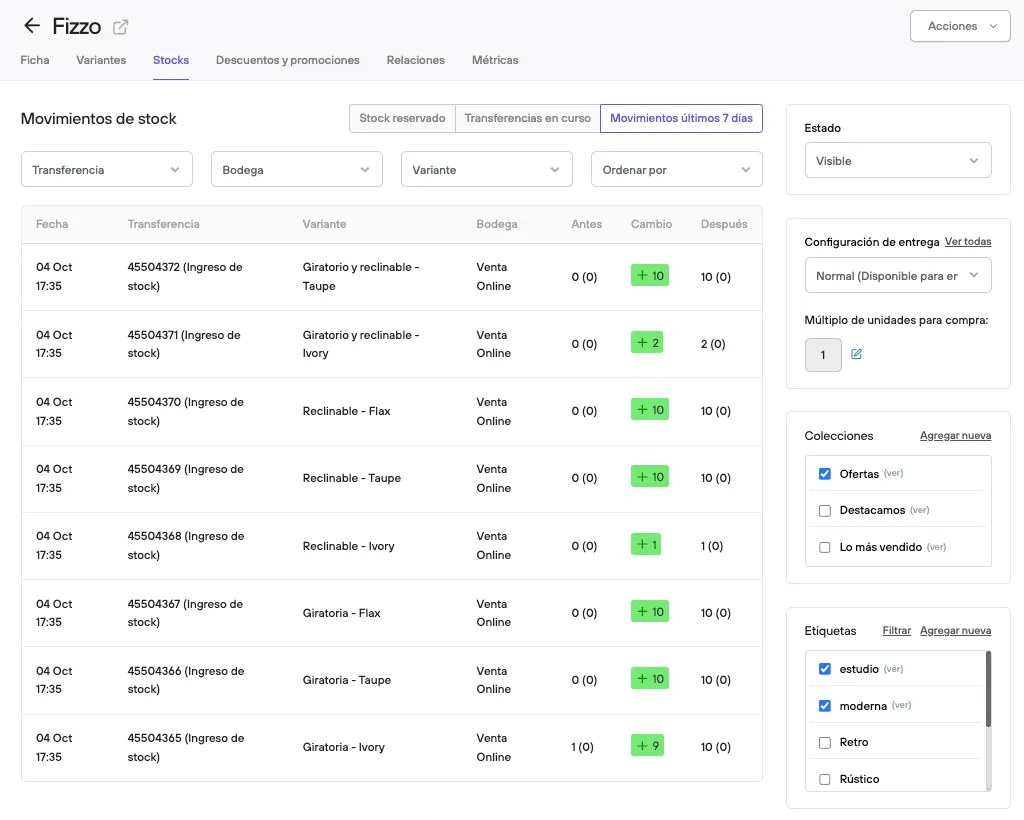Image resolution: width=1024 pixels, height=820 pixels.
Task: Click Agregar nueva in Colecciones
Action: (955, 435)
